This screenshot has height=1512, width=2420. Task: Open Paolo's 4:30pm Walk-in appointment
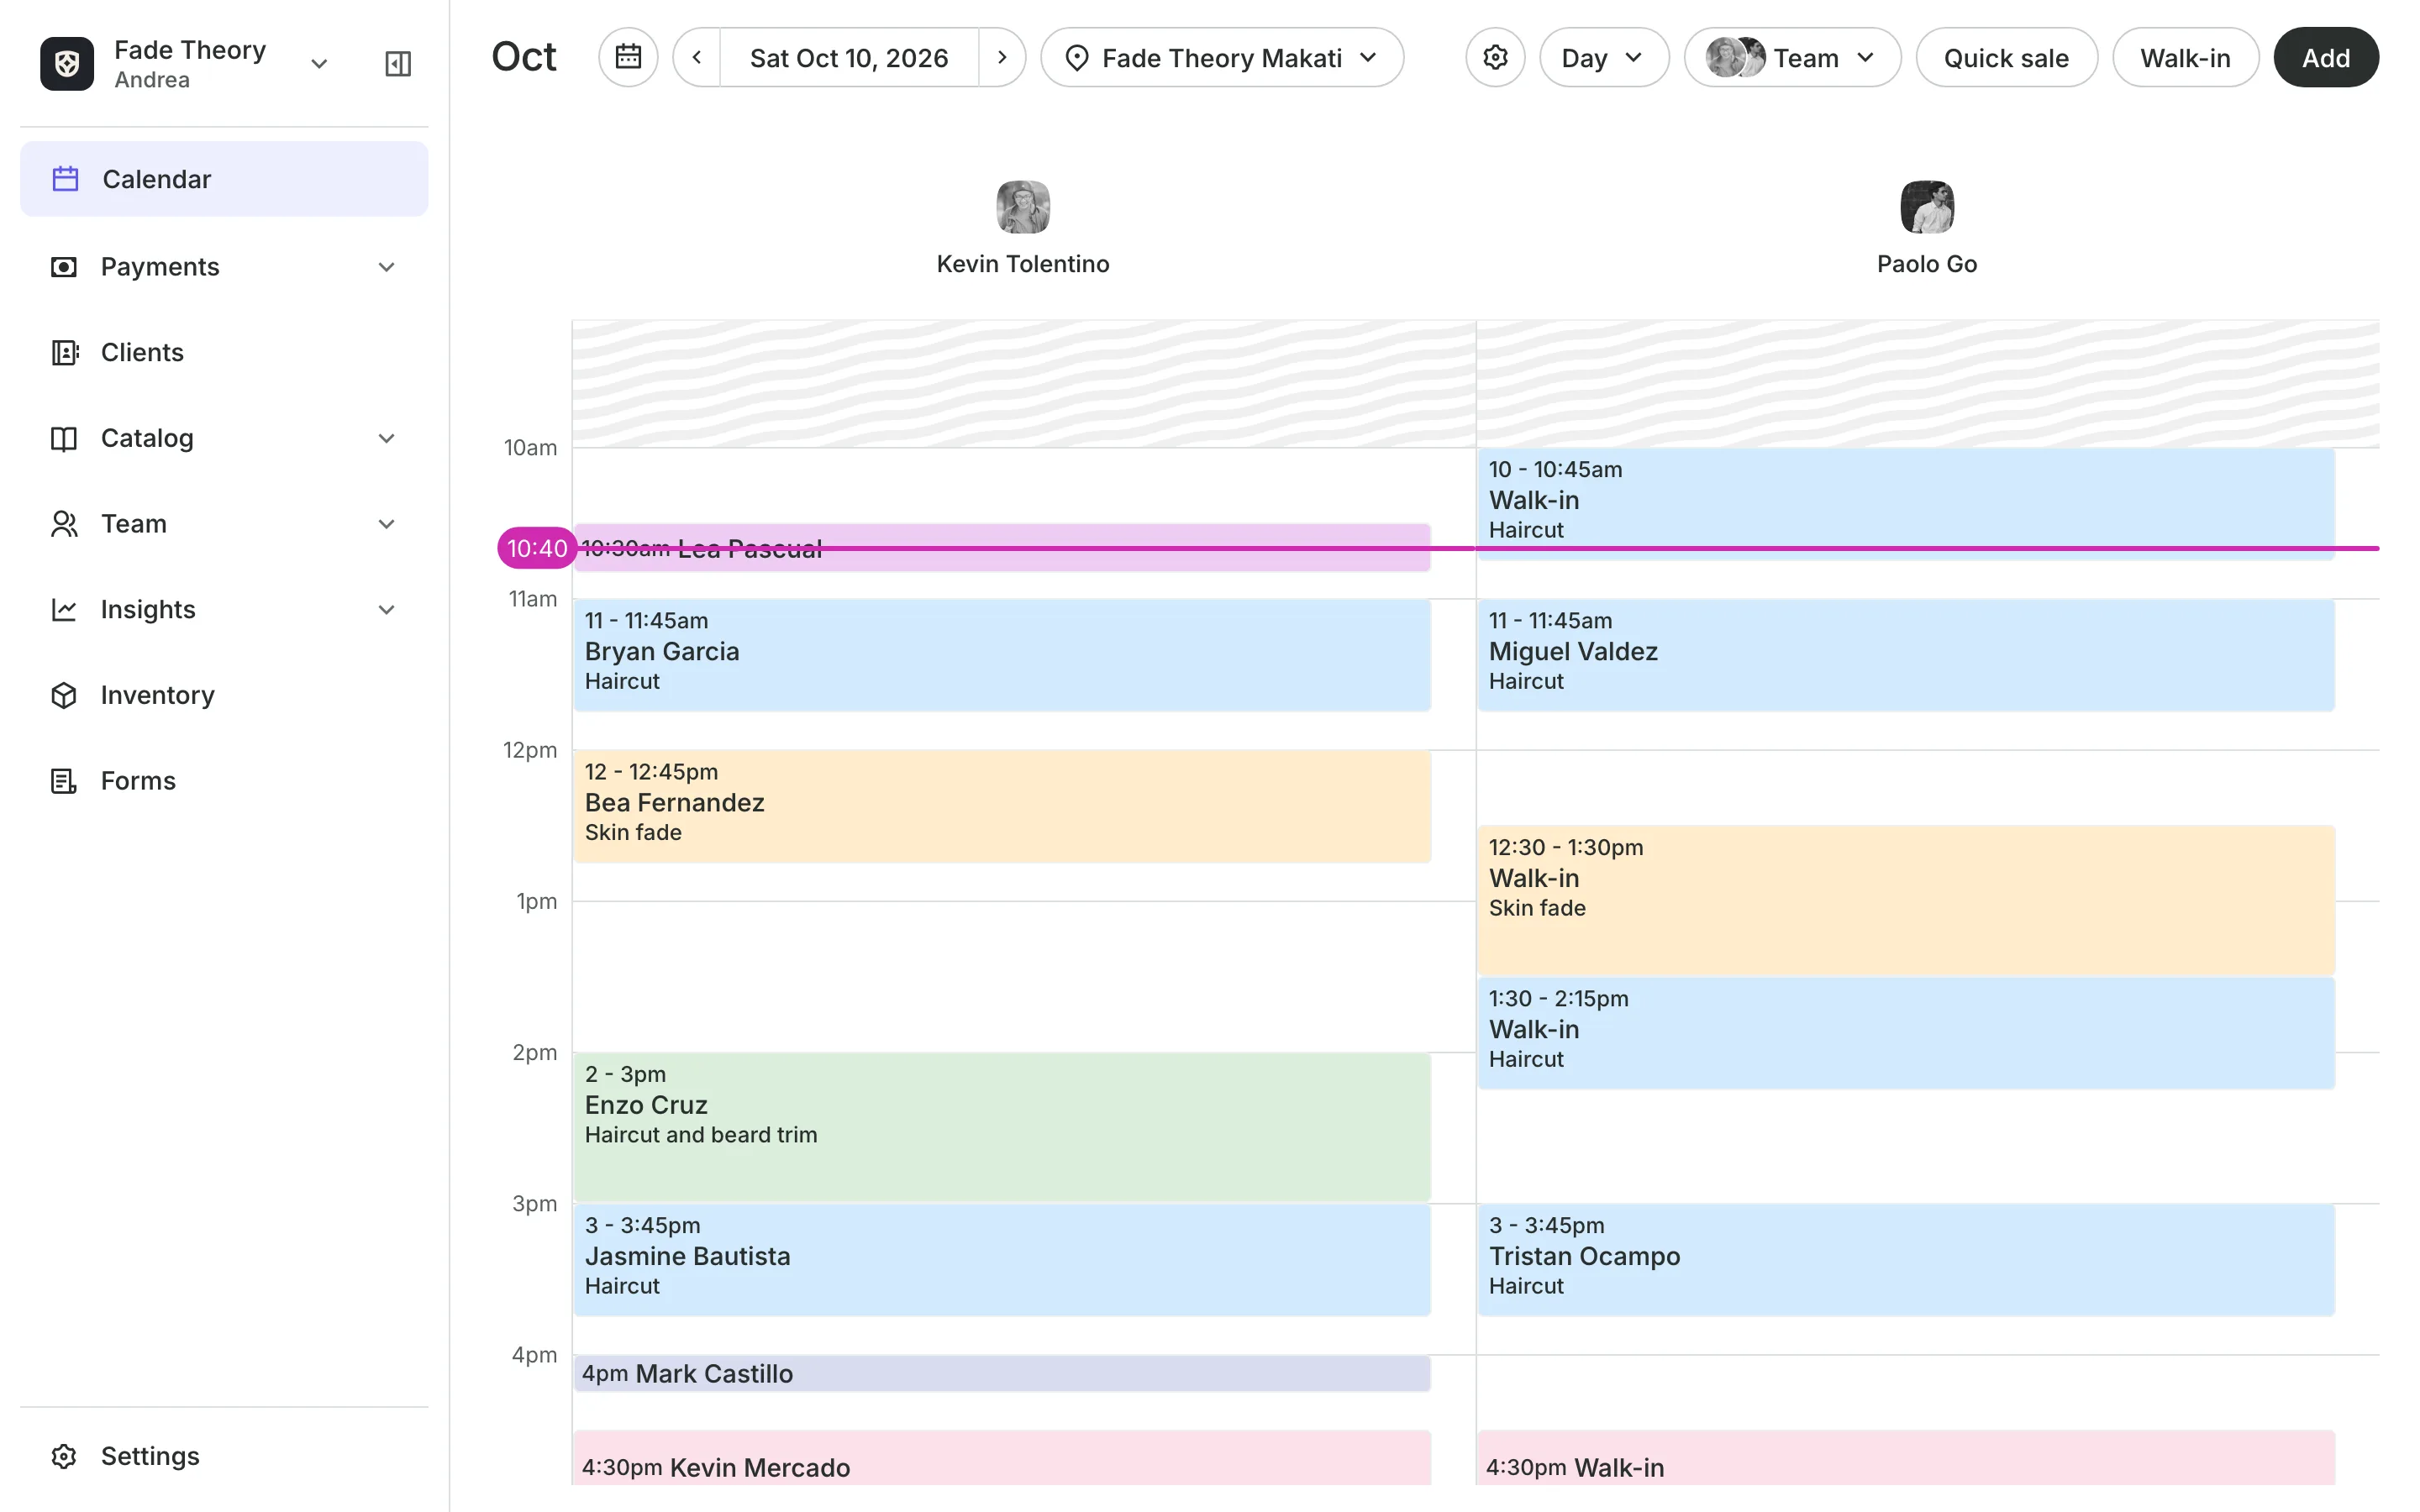(1906, 1459)
